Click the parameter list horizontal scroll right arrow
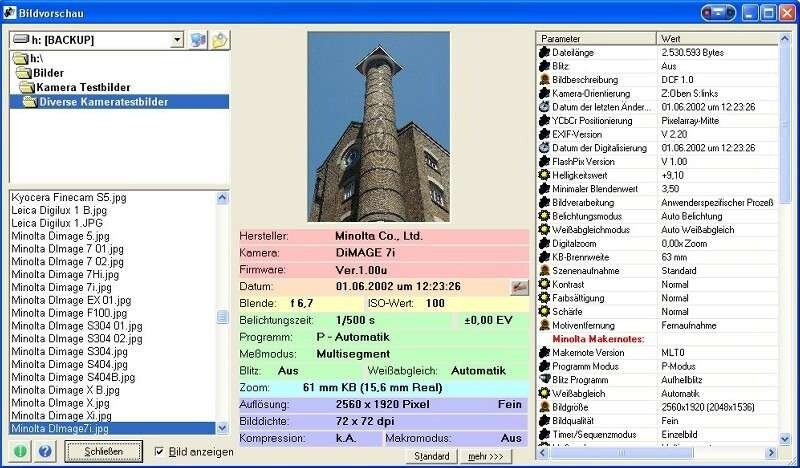Viewport: 800px width, 468px height. pyautogui.click(x=772, y=453)
